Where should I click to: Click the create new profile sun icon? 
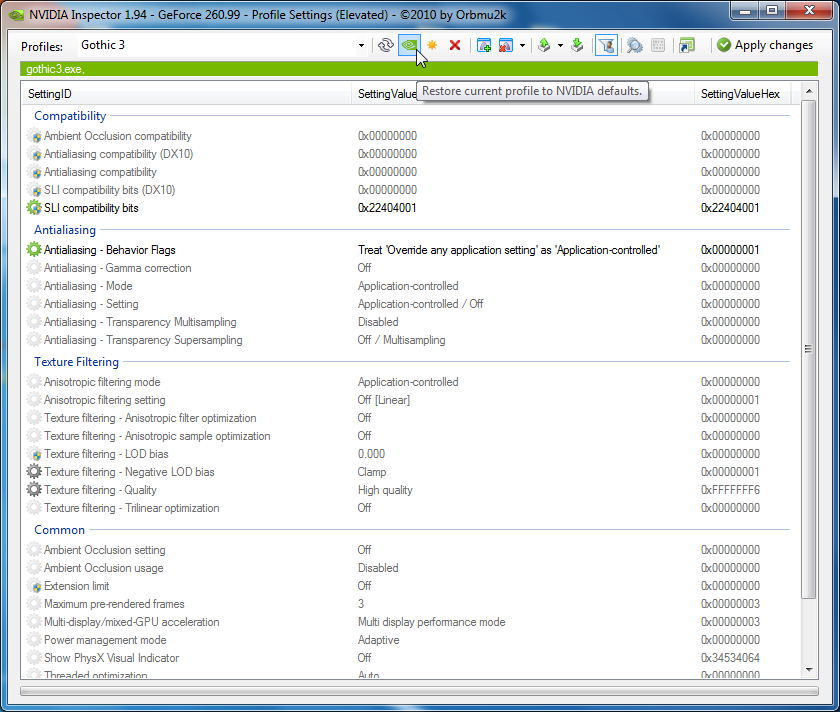click(432, 45)
